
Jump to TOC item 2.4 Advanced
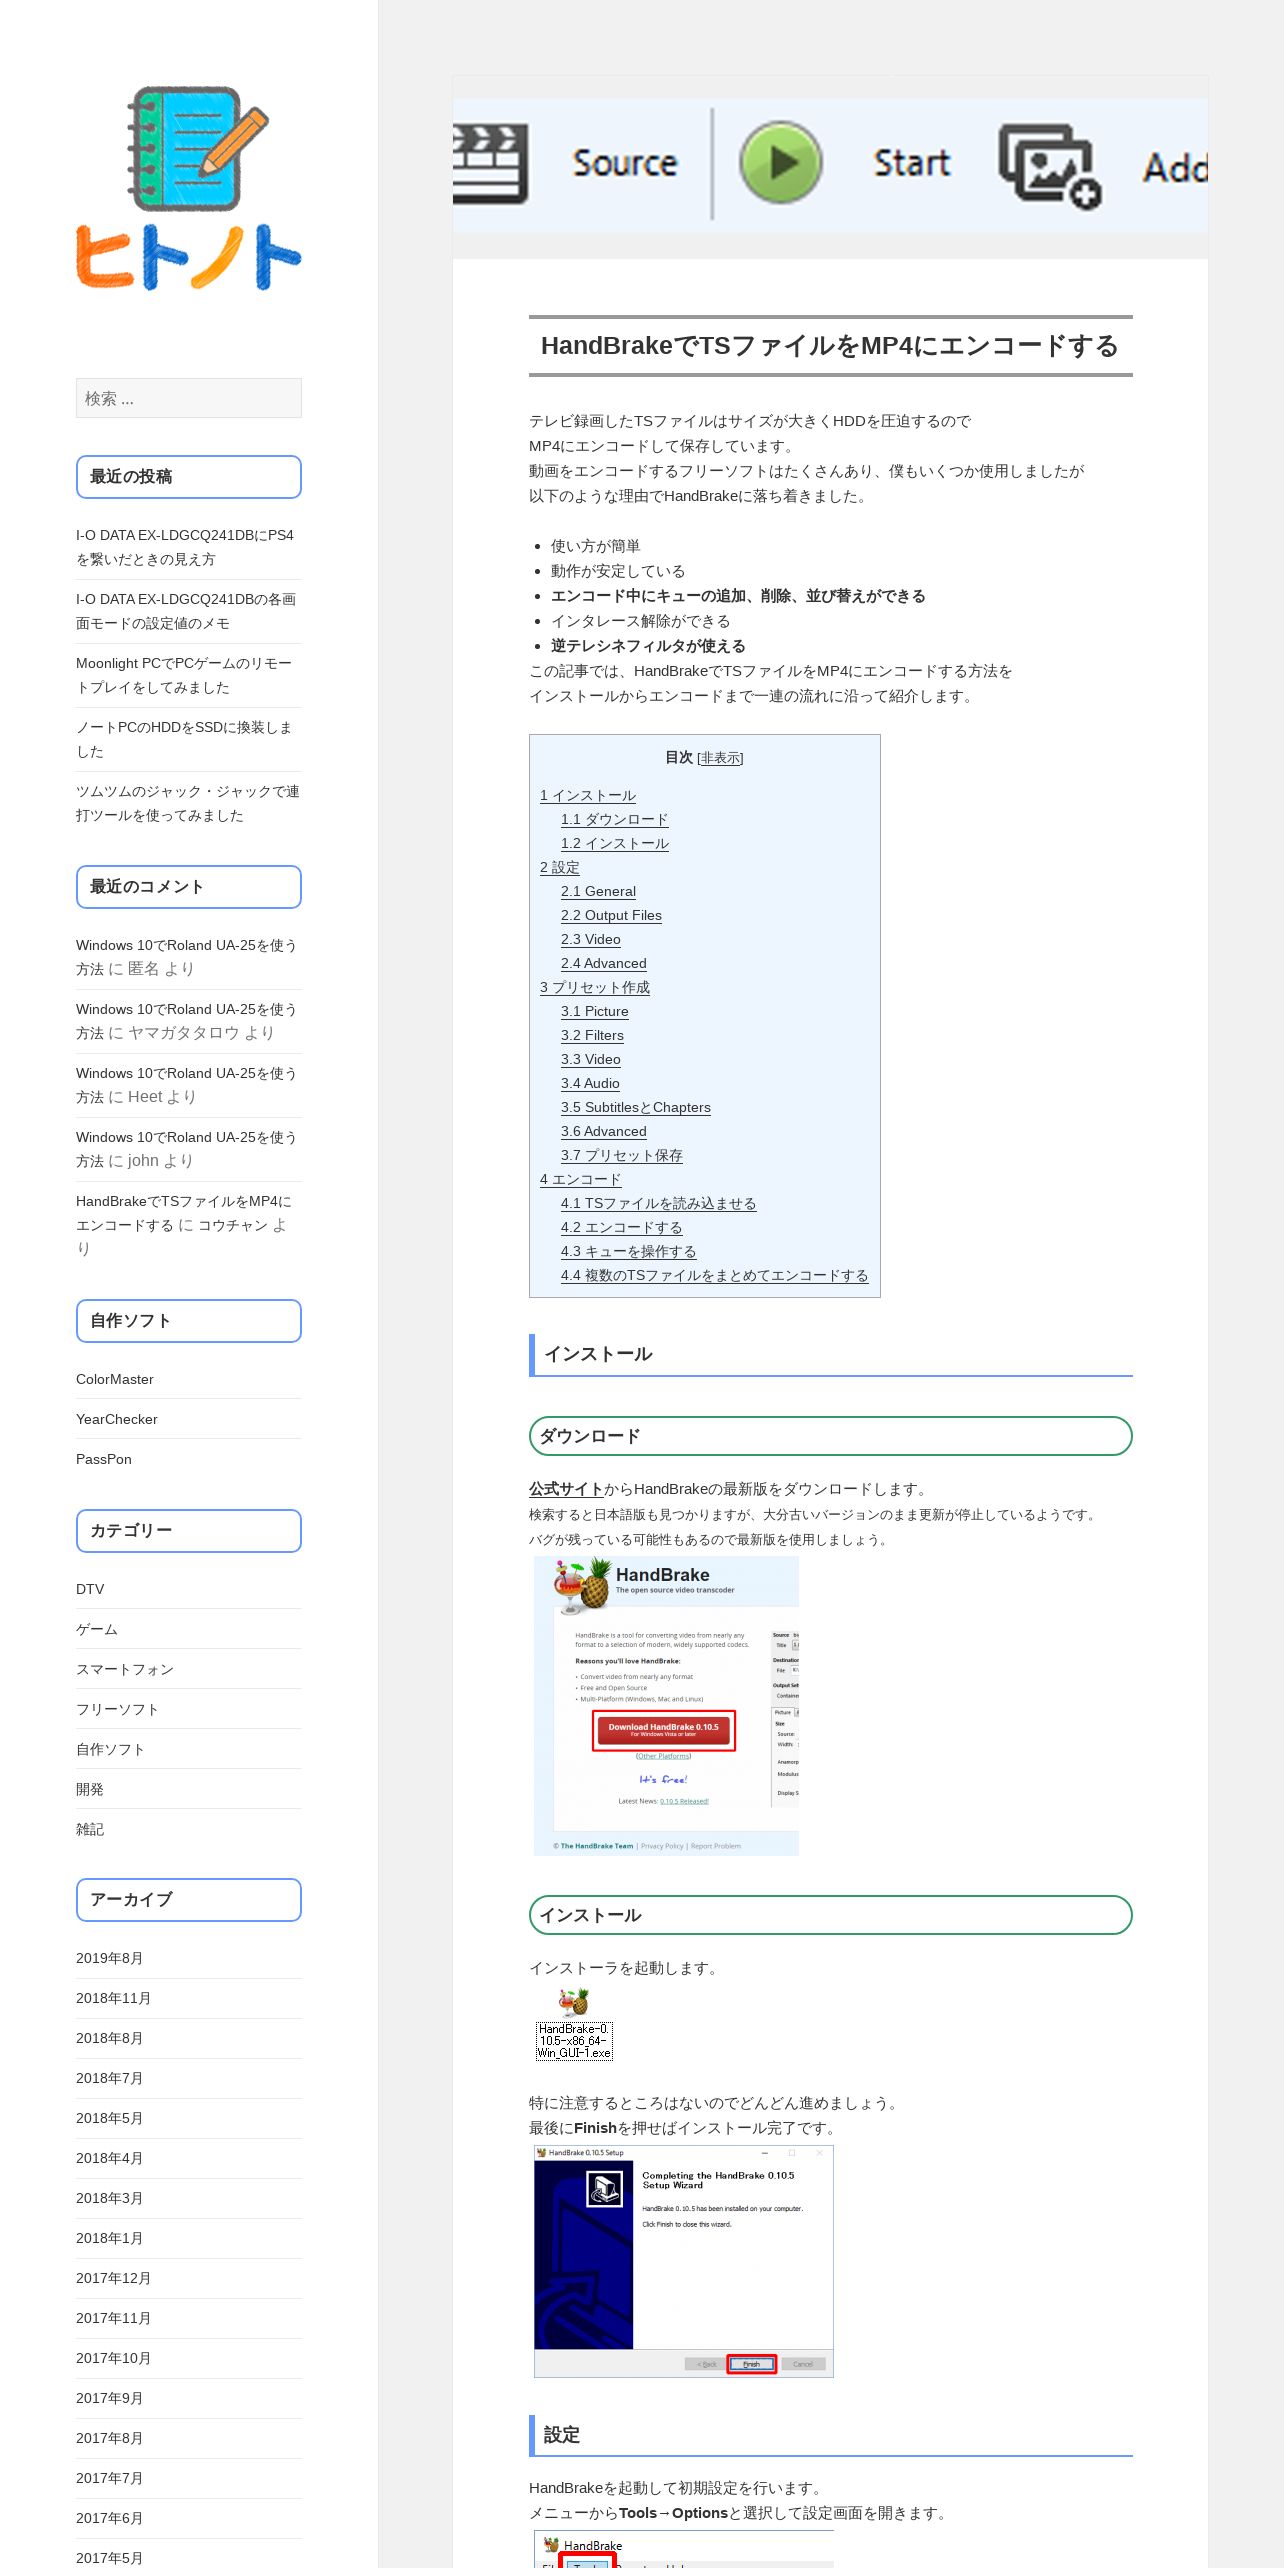[604, 963]
